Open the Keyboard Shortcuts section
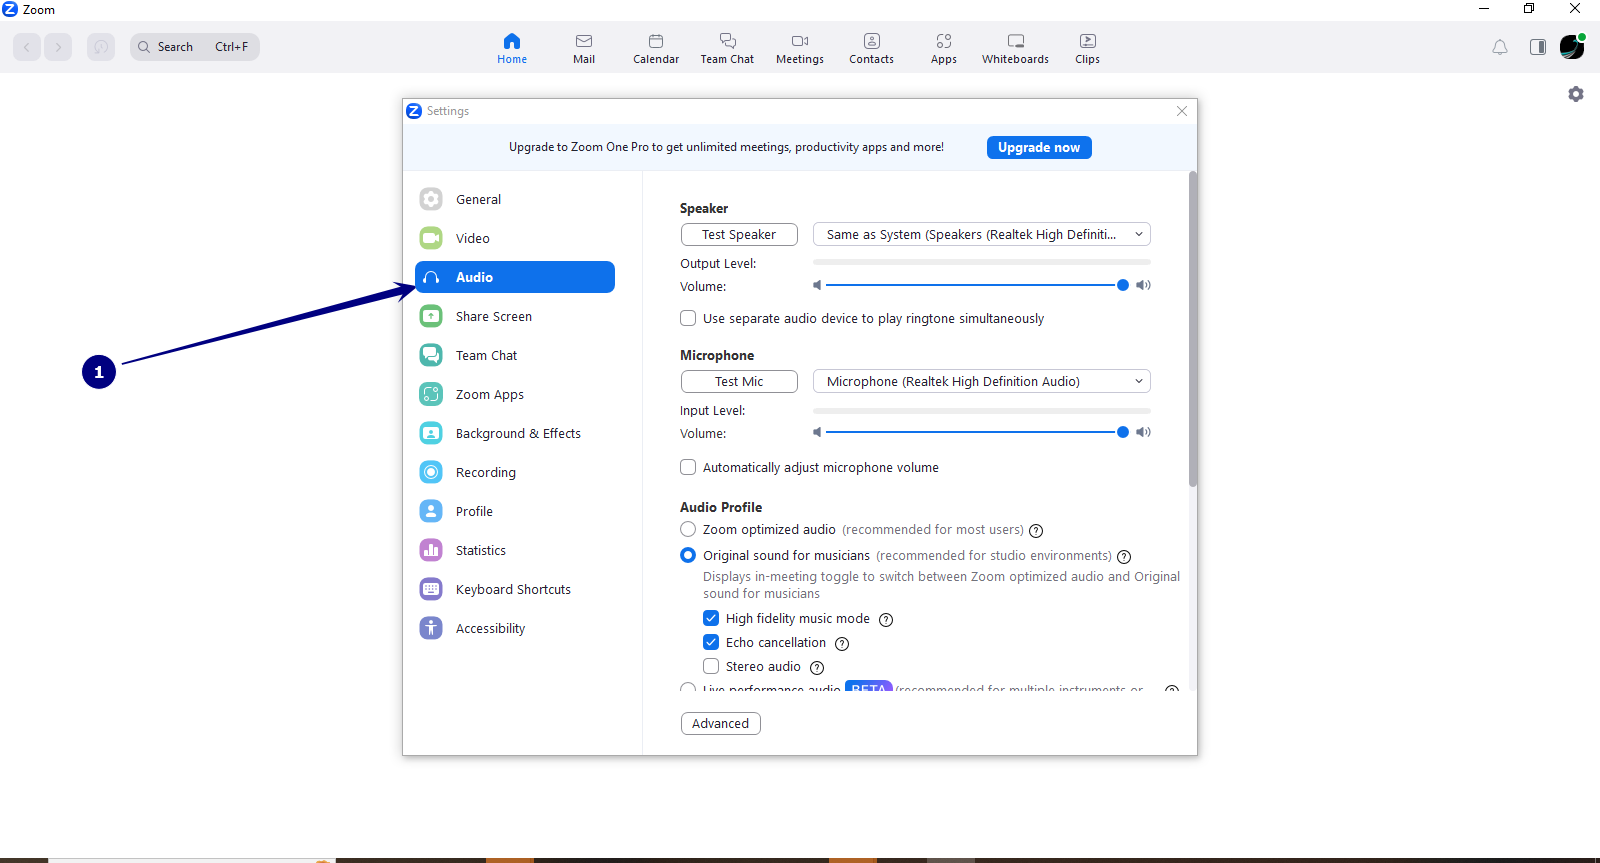The image size is (1600, 863). [515, 589]
